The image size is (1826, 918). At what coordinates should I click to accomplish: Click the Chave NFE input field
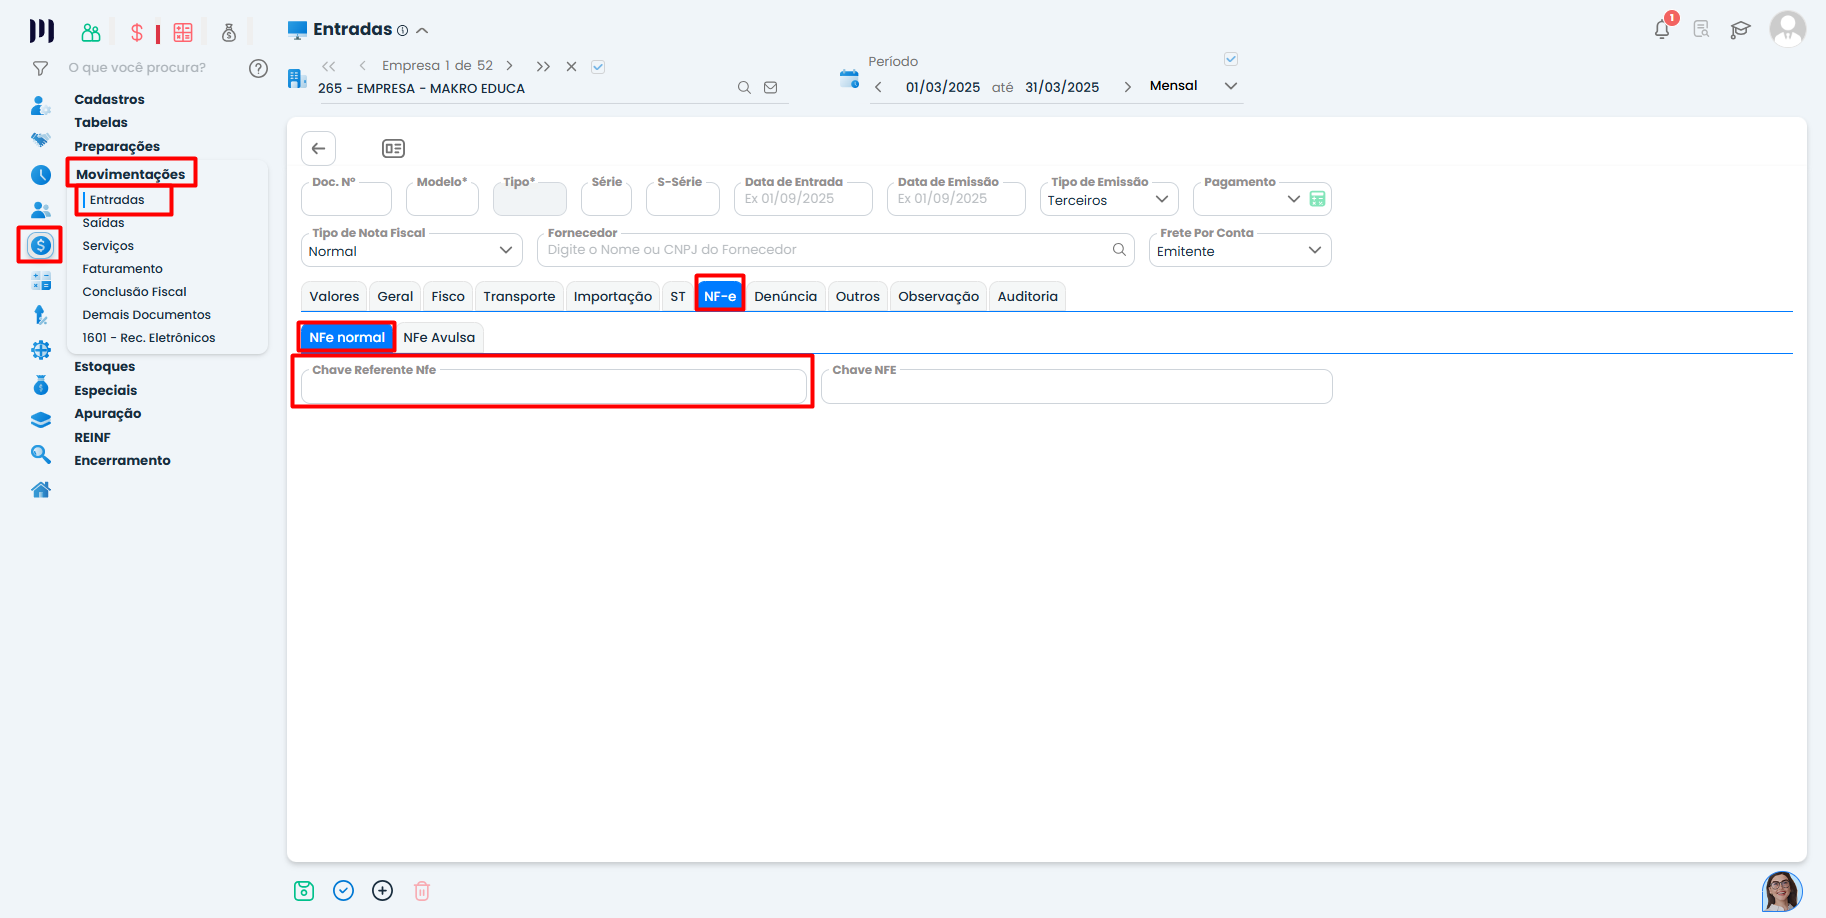pos(1076,388)
